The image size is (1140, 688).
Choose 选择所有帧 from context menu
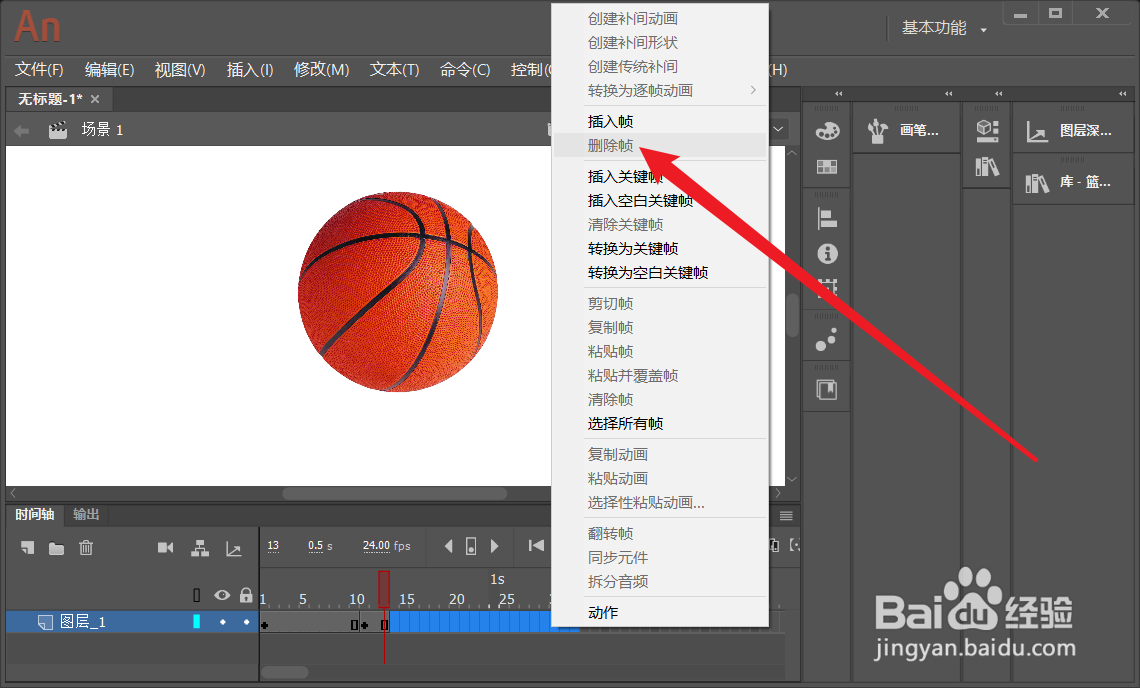(x=659, y=423)
